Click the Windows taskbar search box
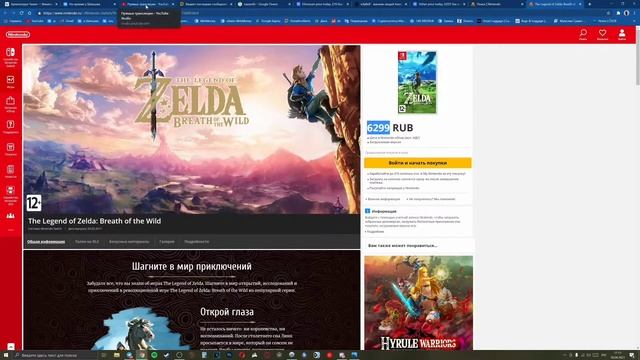640x360 pixels. pyautogui.click(x=55, y=356)
